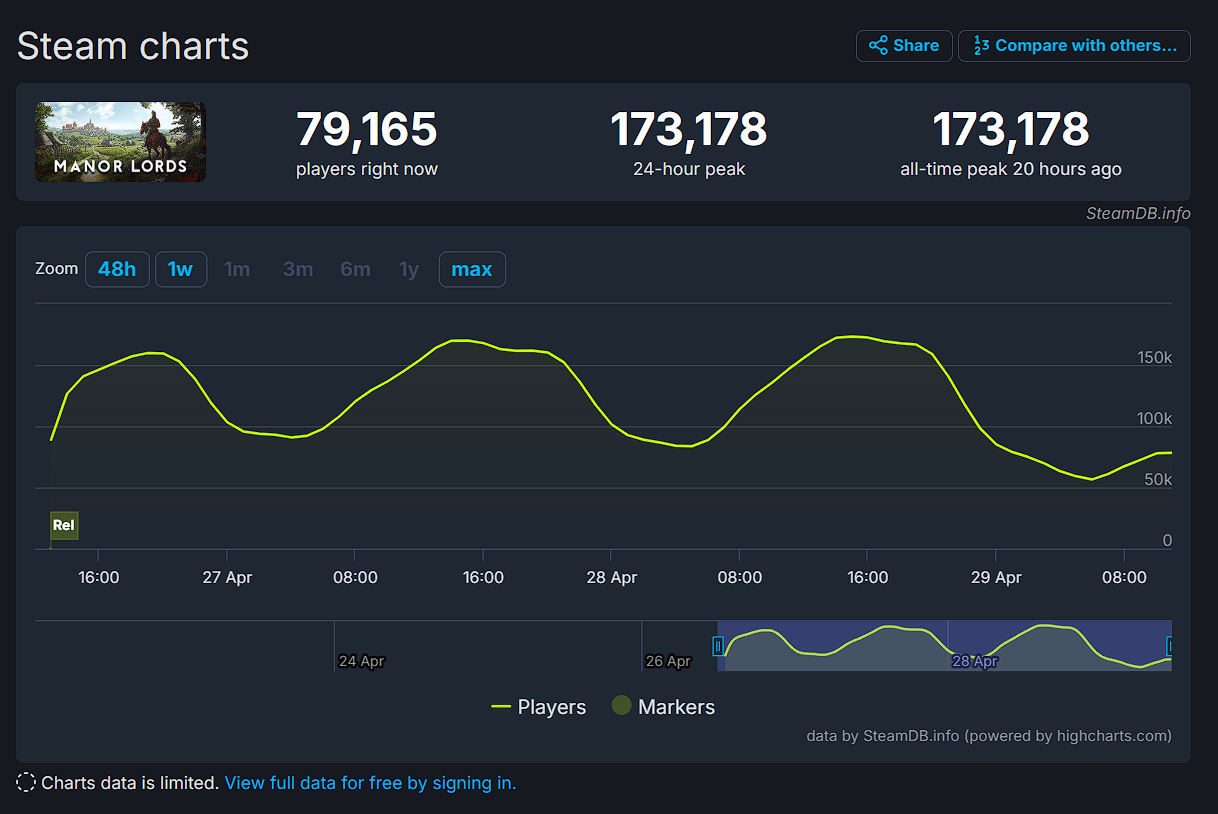Click the yellow-green Players line legend icon
The height and width of the screenshot is (814, 1218).
coord(501,707)
